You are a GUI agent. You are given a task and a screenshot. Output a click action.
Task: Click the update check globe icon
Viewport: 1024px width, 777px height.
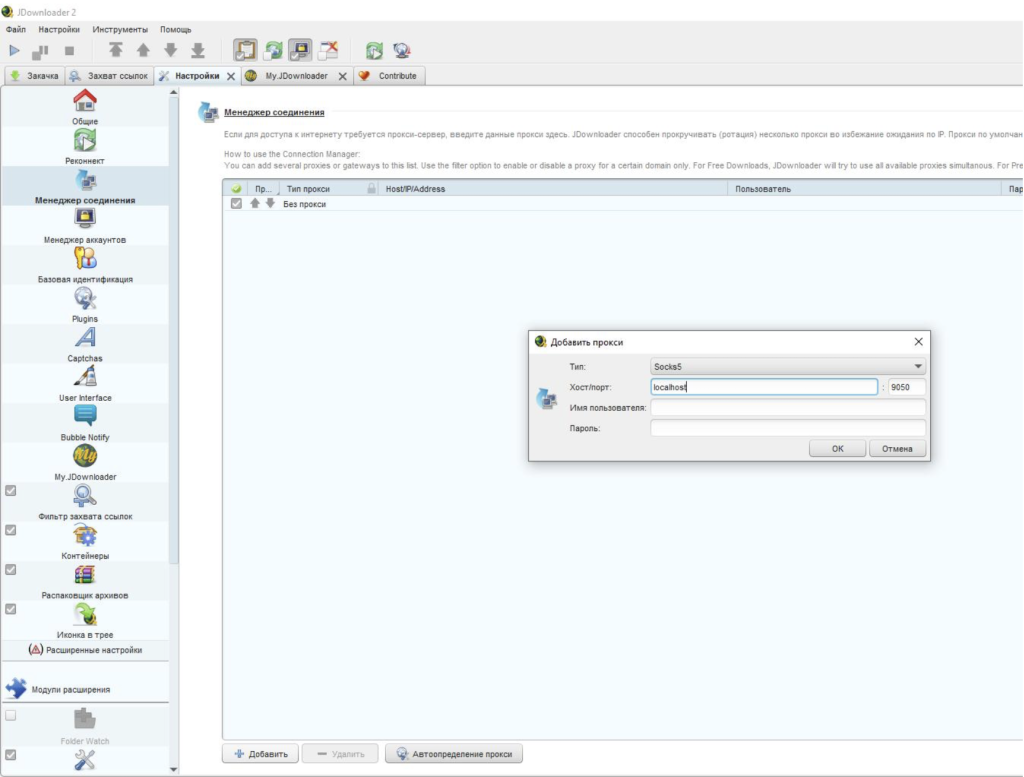click(402, 50)
